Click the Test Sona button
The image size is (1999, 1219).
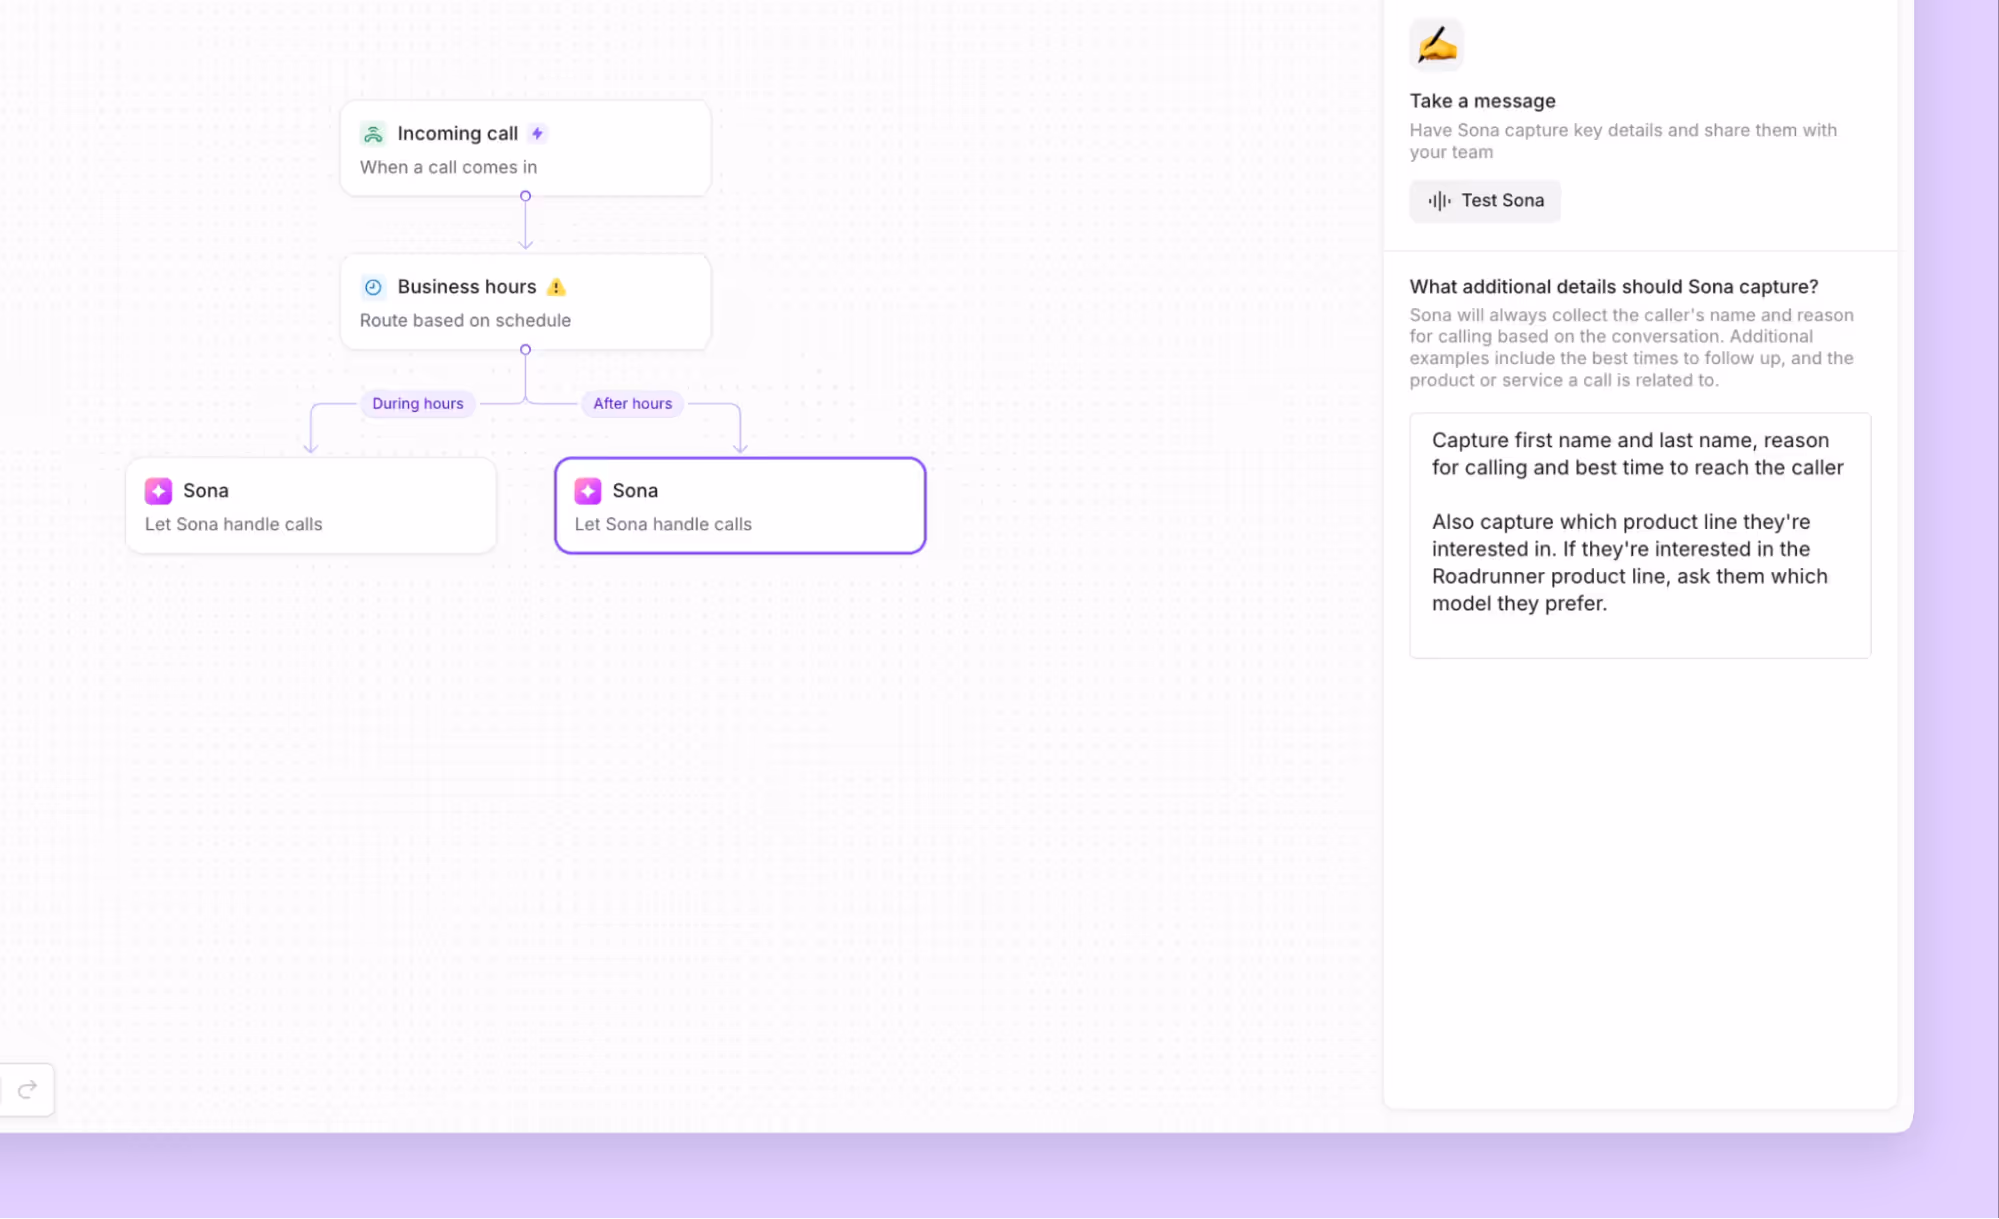[1485, 201]
